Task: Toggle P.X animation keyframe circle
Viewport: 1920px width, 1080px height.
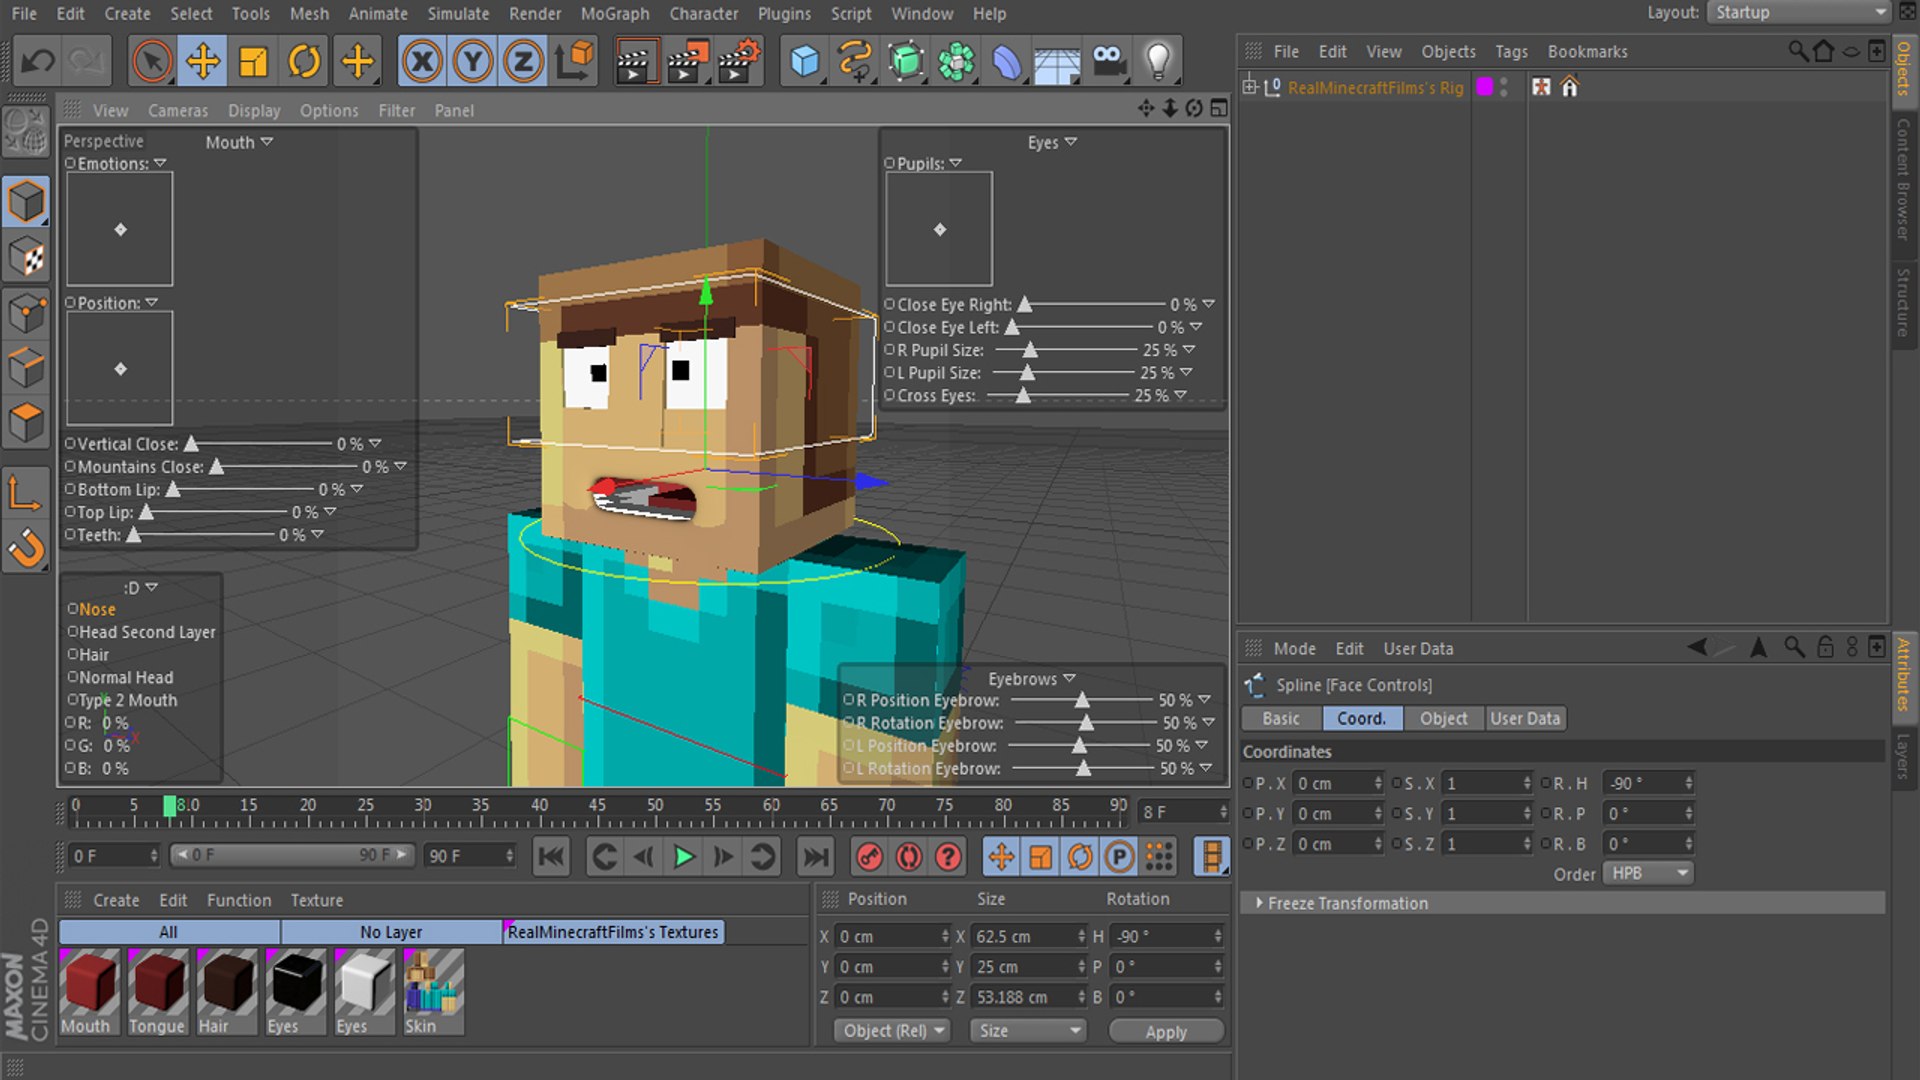Action: point(1247,783)
